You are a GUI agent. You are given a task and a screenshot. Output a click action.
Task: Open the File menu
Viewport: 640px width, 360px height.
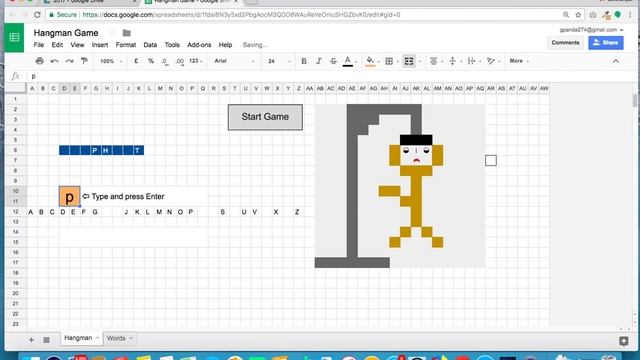pos(39,45)
